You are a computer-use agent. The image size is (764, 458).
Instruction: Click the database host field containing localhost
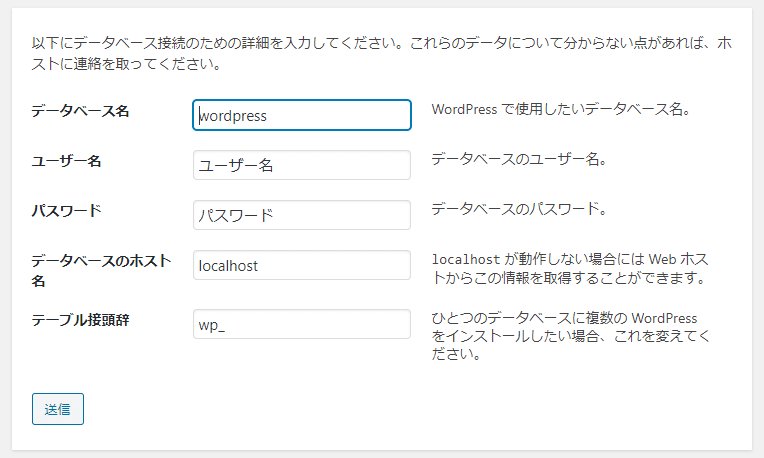301,265
